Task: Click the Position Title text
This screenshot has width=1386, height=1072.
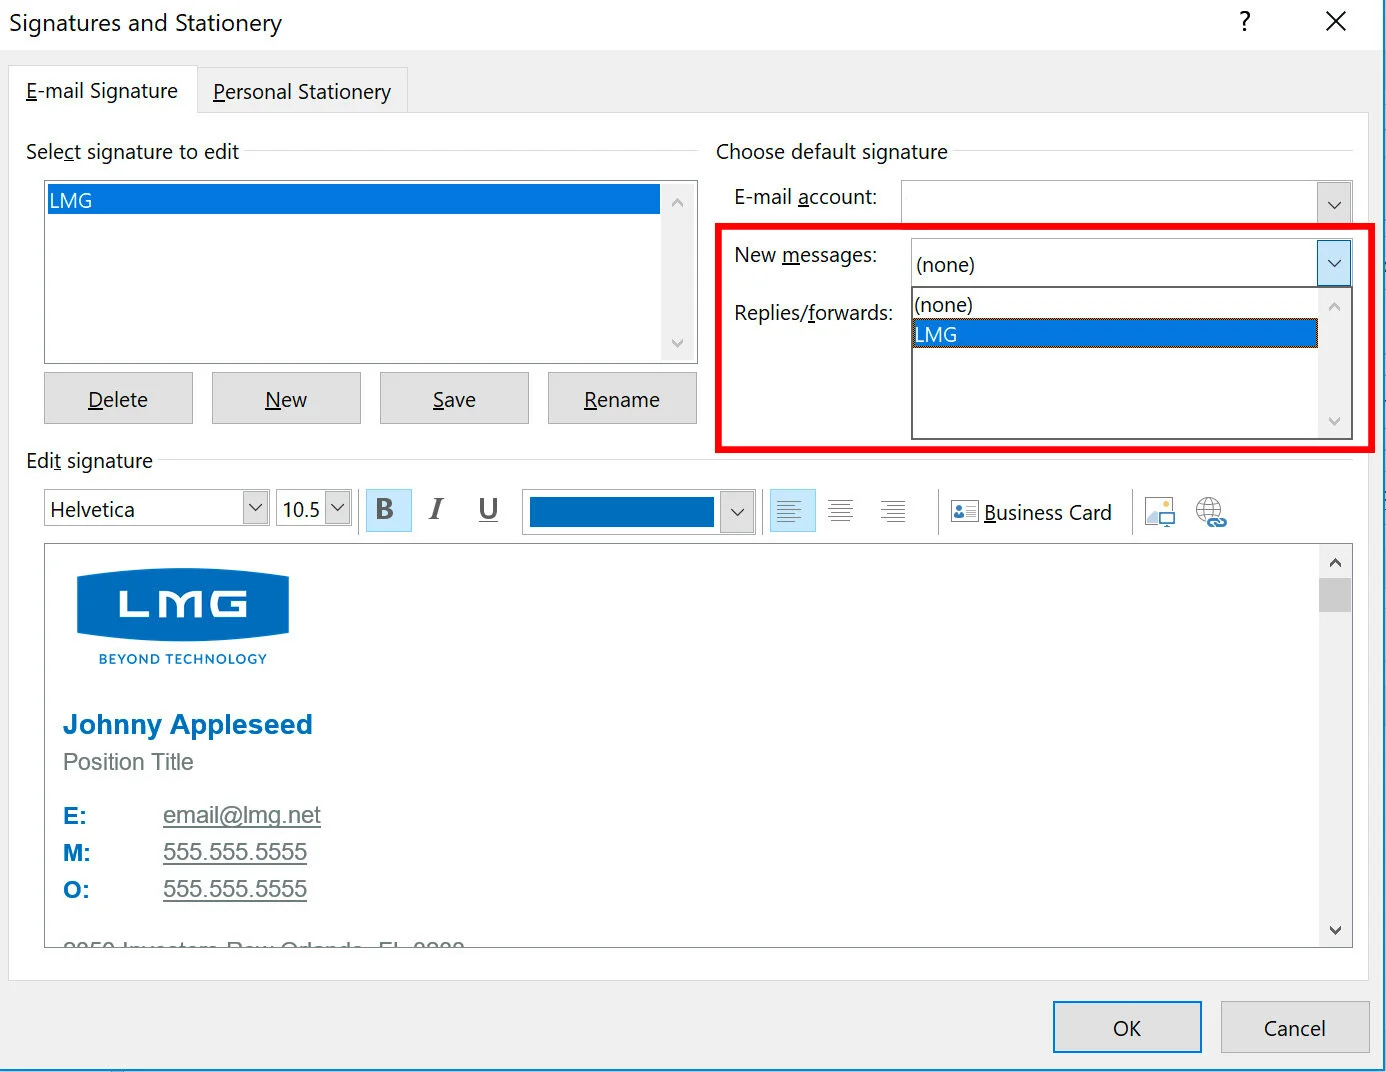Action: click(128, 762)
